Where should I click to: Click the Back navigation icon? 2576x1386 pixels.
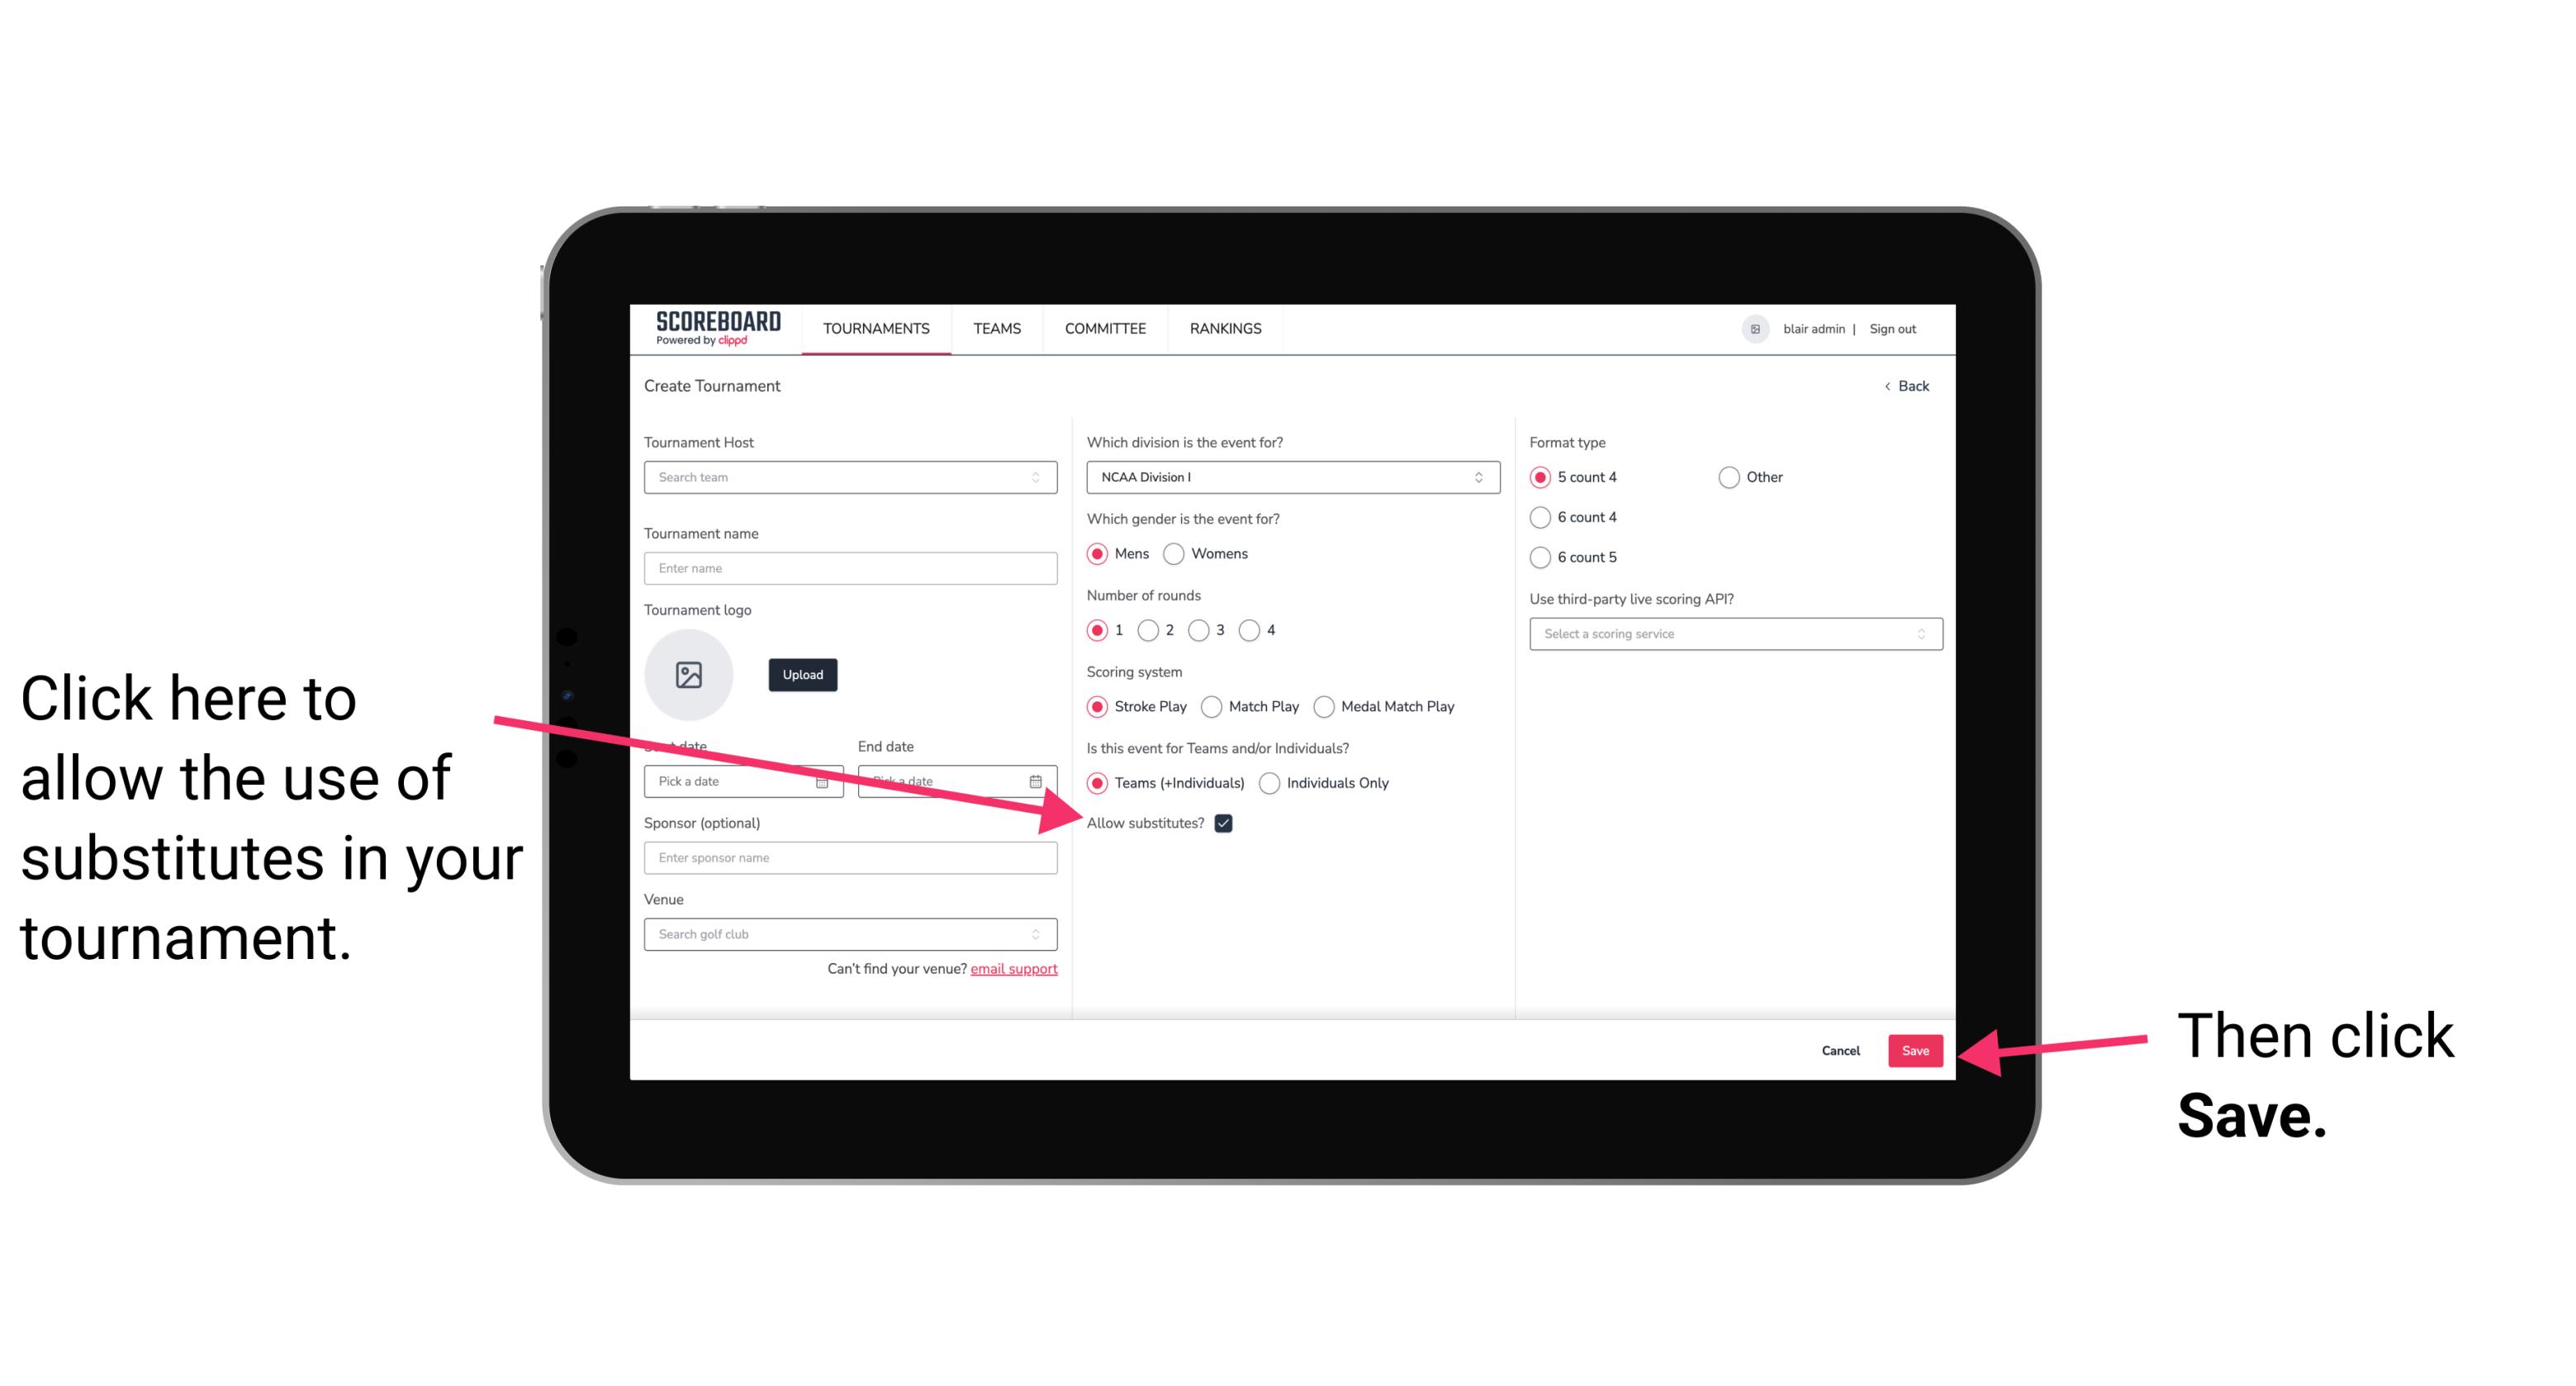pos(1889,386)
